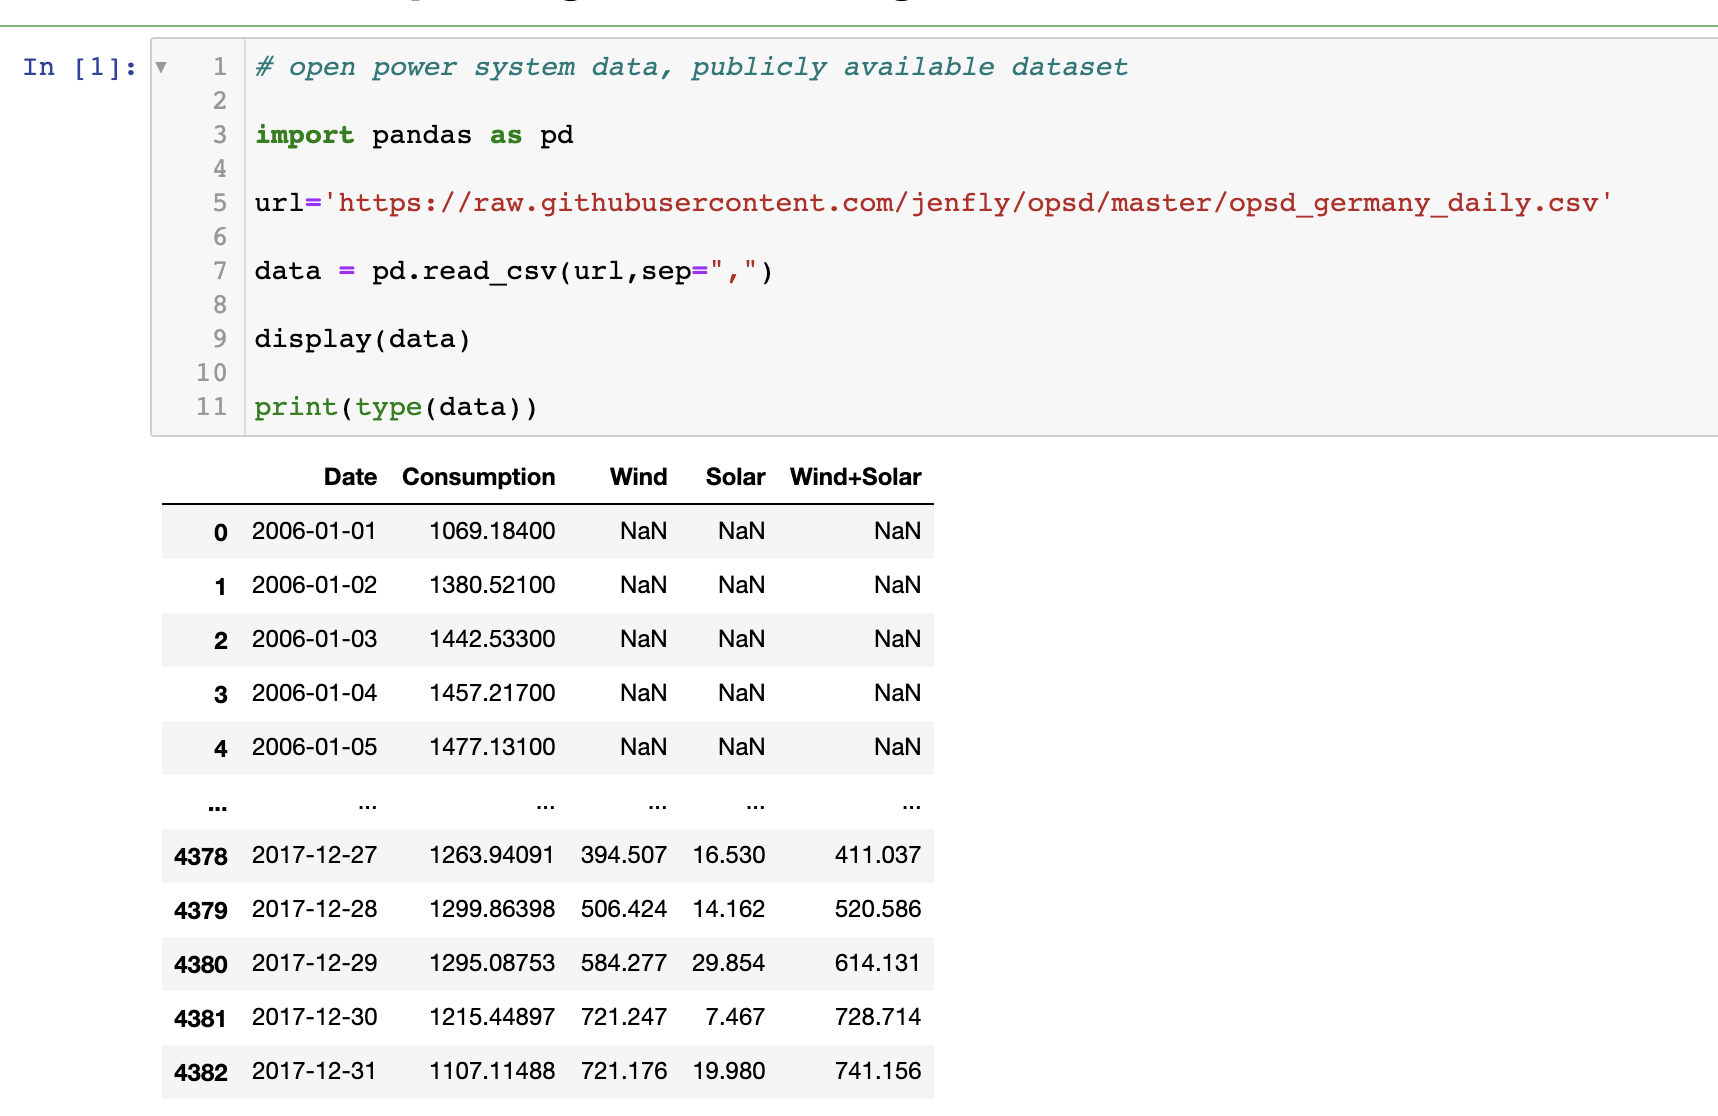Collapse the code cell disclosure triangle

click(x=162, y=66)
